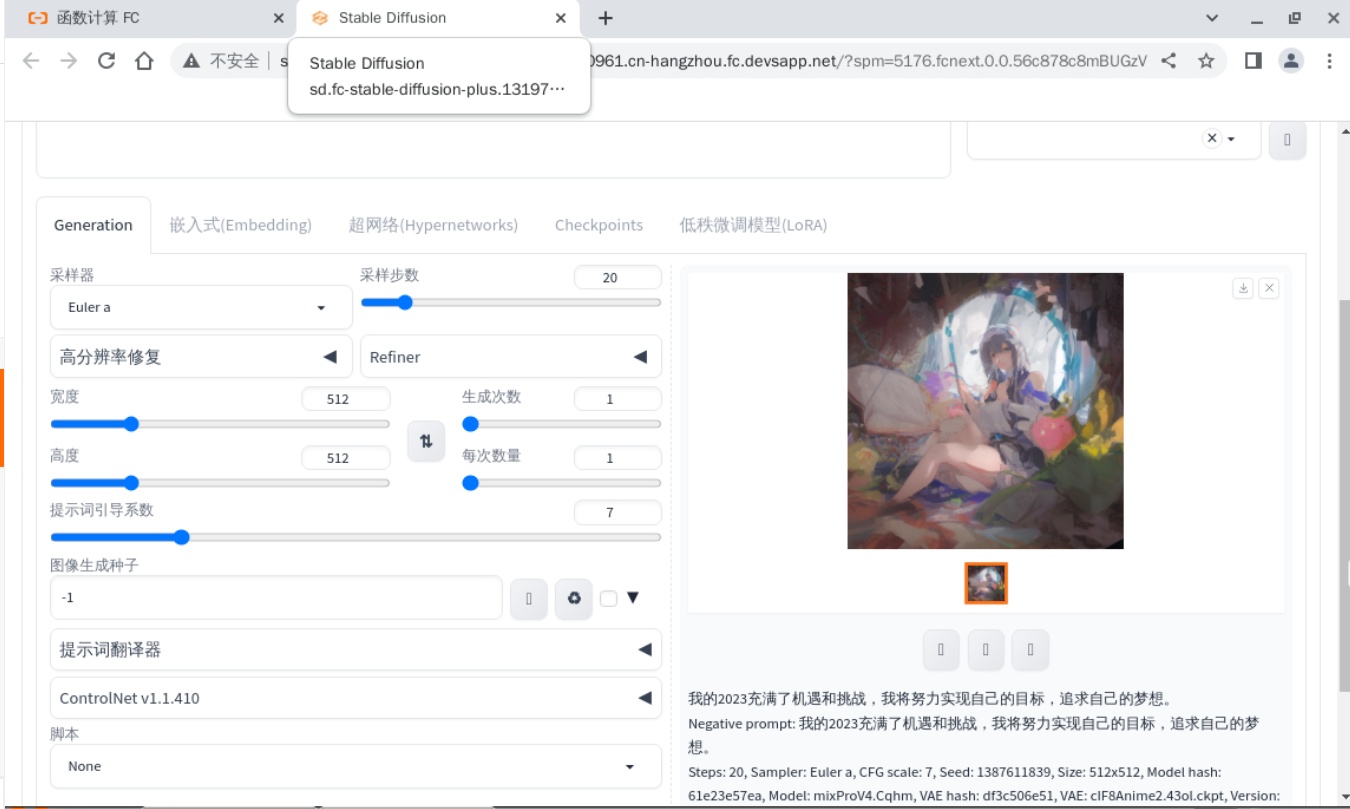Image resolution: width=1350 pixels, height=809 pixels.
Task: Click the first button under the gallery
Action: (941, 649)
